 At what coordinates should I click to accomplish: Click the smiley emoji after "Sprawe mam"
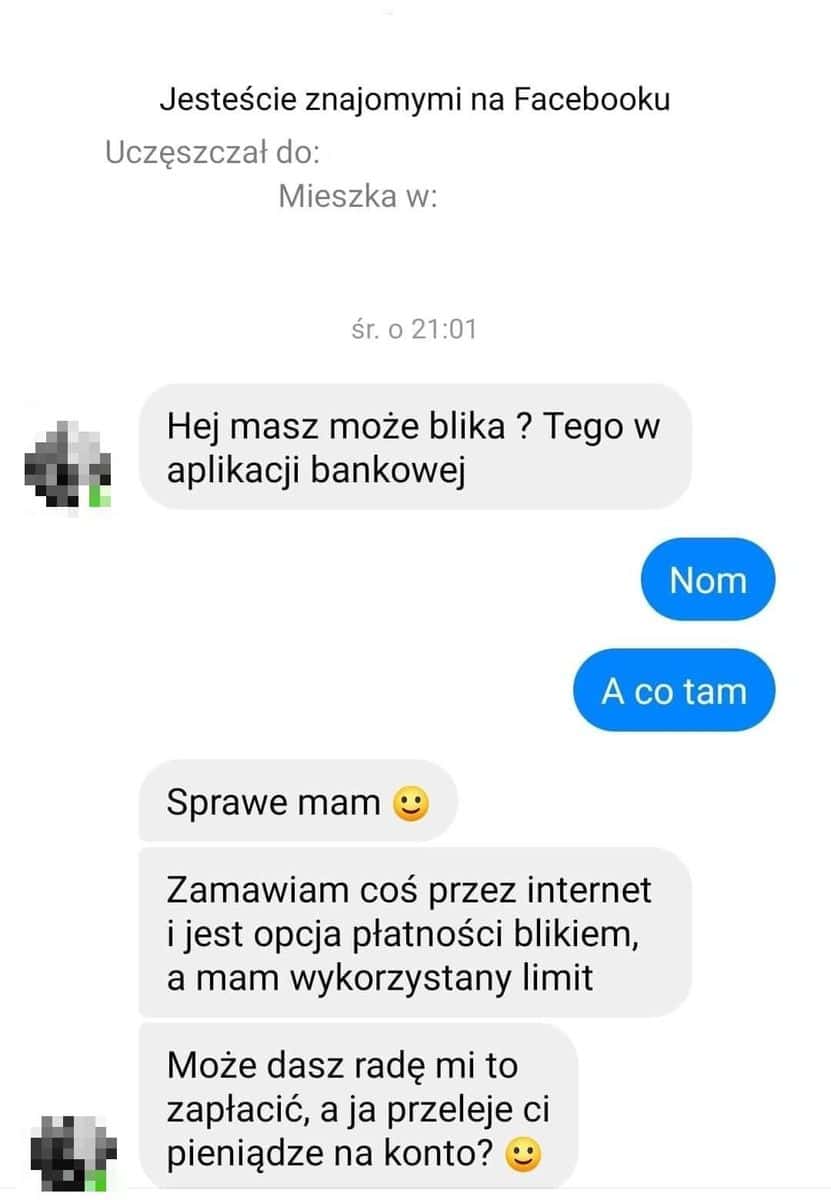[410, 803]
